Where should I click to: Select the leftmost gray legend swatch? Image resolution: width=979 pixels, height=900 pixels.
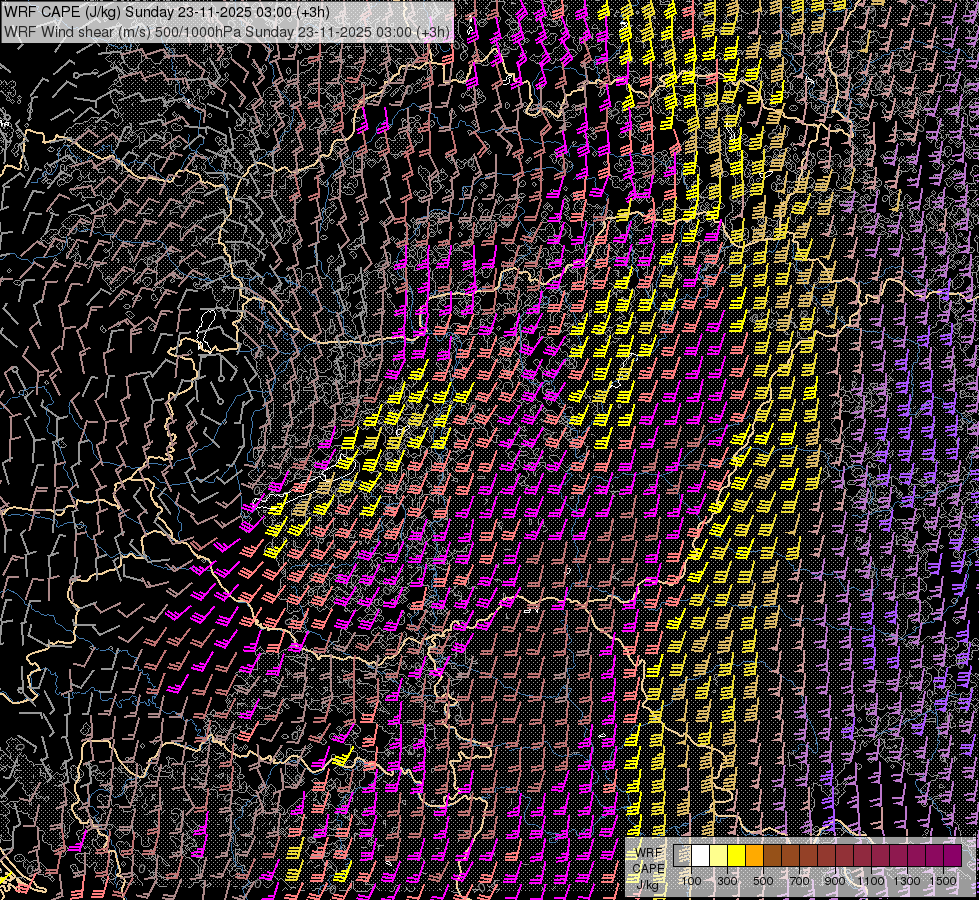point(683,856)
